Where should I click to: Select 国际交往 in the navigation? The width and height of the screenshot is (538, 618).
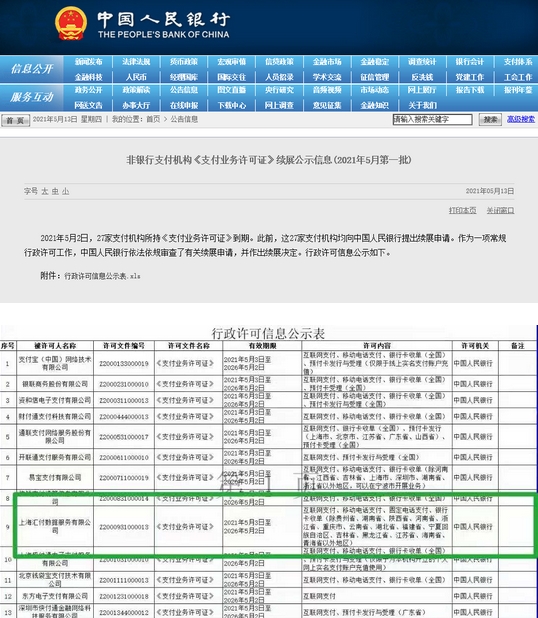point(232,77)
